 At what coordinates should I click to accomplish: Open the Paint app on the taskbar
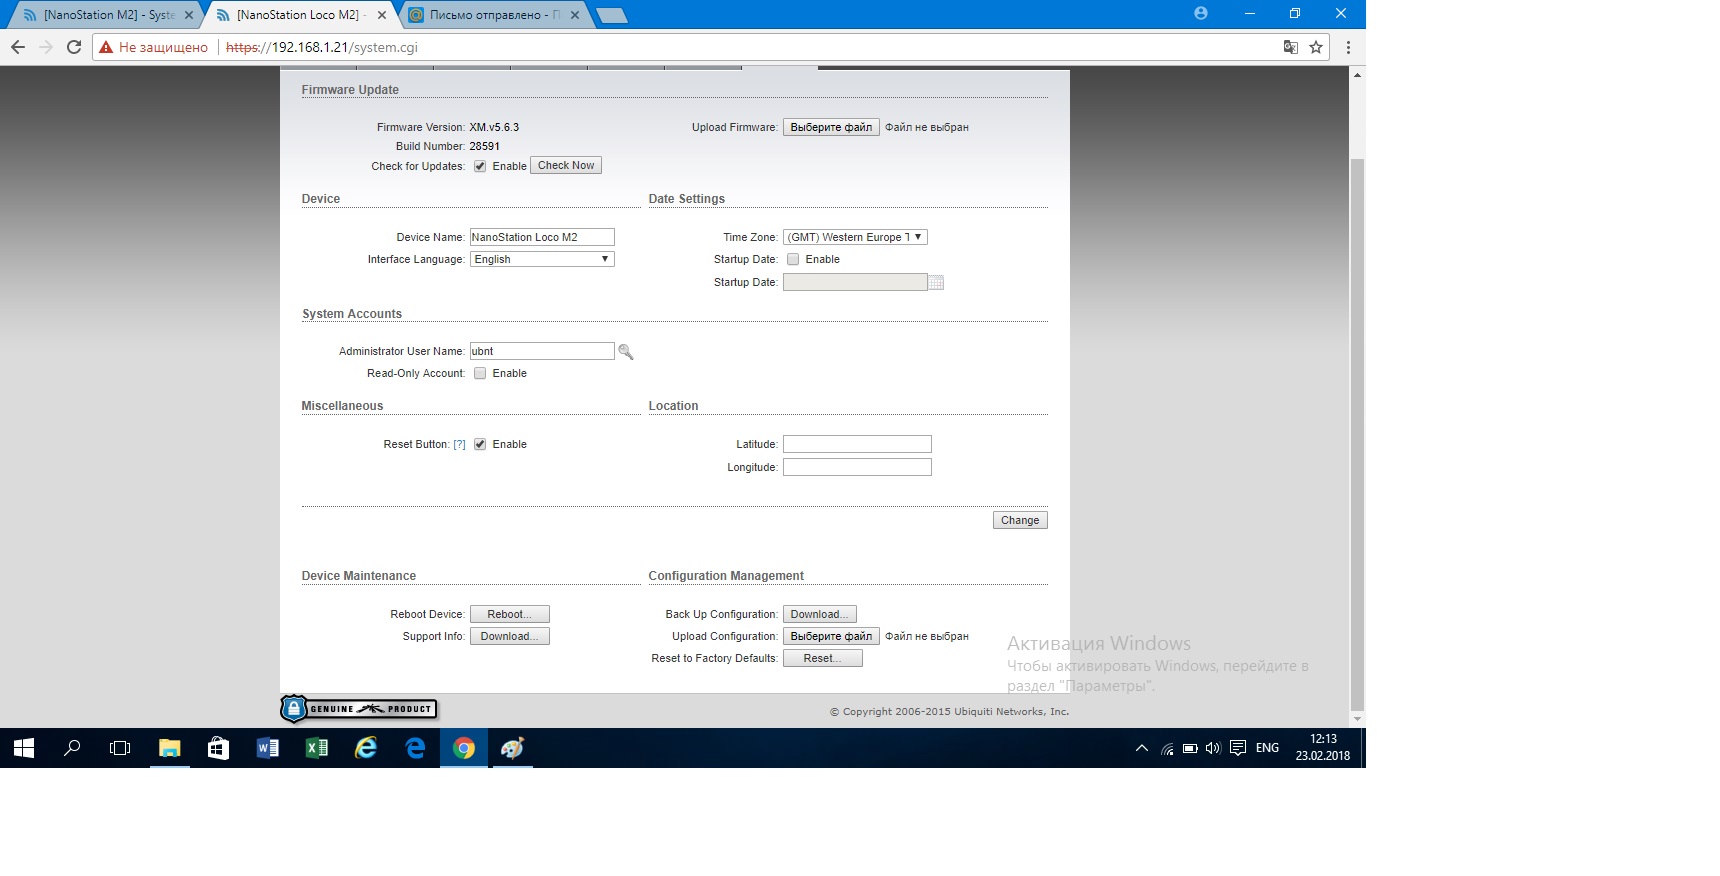[513, 748]
